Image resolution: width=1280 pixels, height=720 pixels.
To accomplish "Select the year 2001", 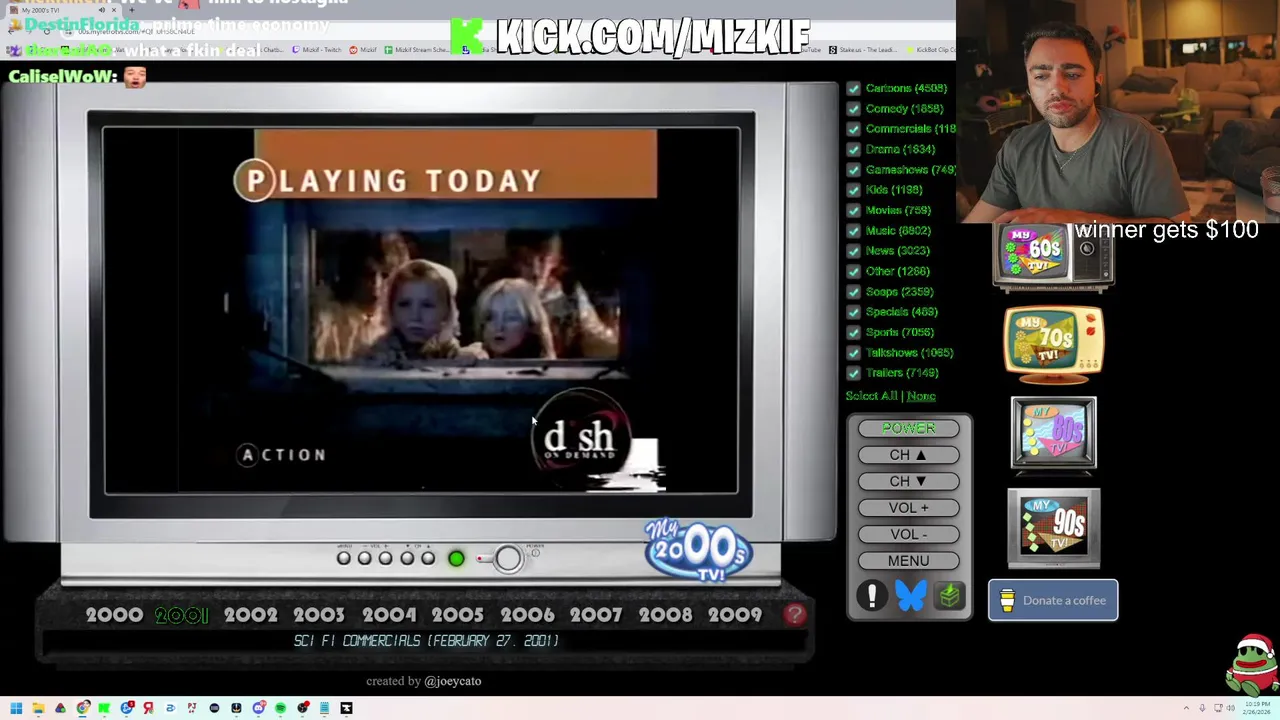I will tap(182, 615).
